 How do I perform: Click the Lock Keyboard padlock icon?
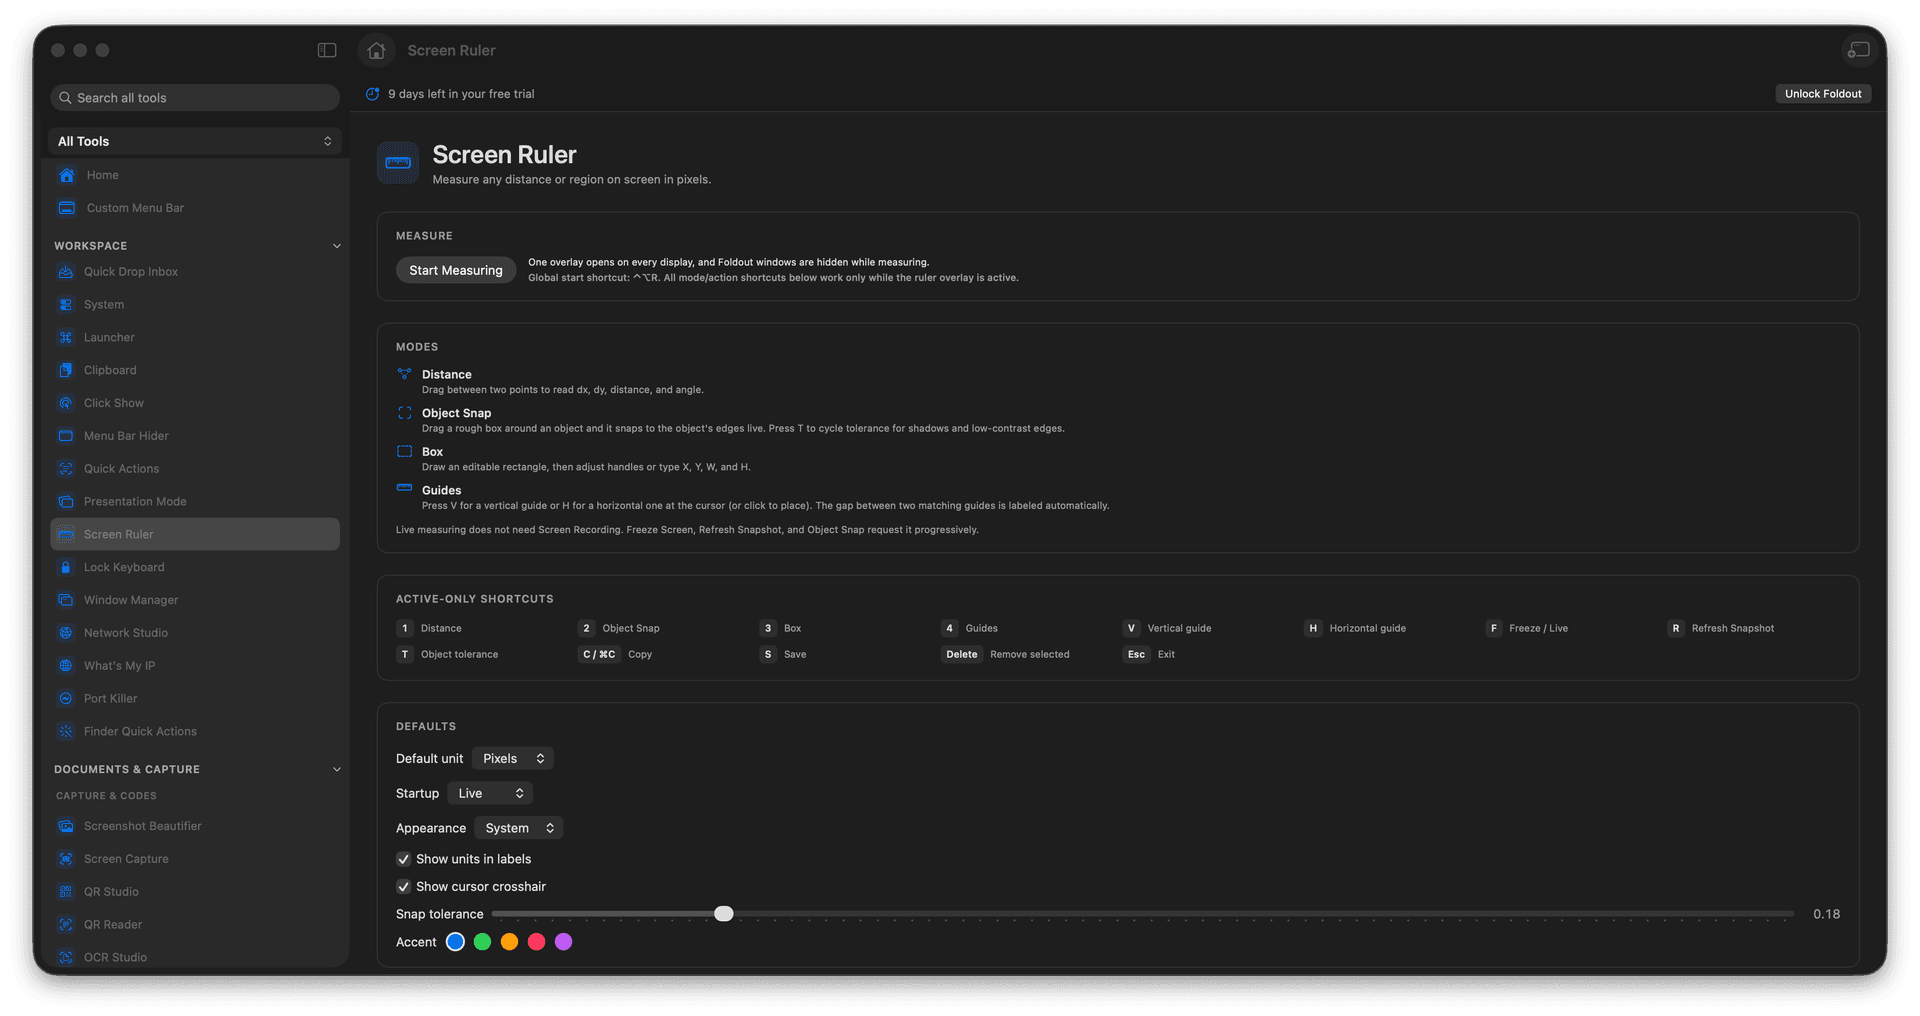(66, 567)
